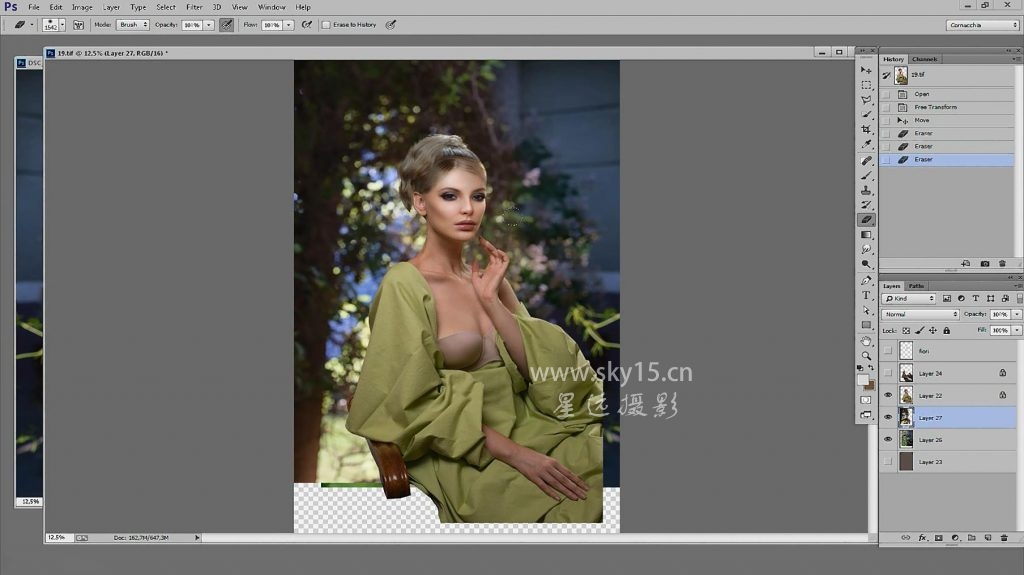The height and width of the screenshot is (575, 1024).
Task: Toggle tablet pressure controls opacity button
Action: [x=226, y=25]
